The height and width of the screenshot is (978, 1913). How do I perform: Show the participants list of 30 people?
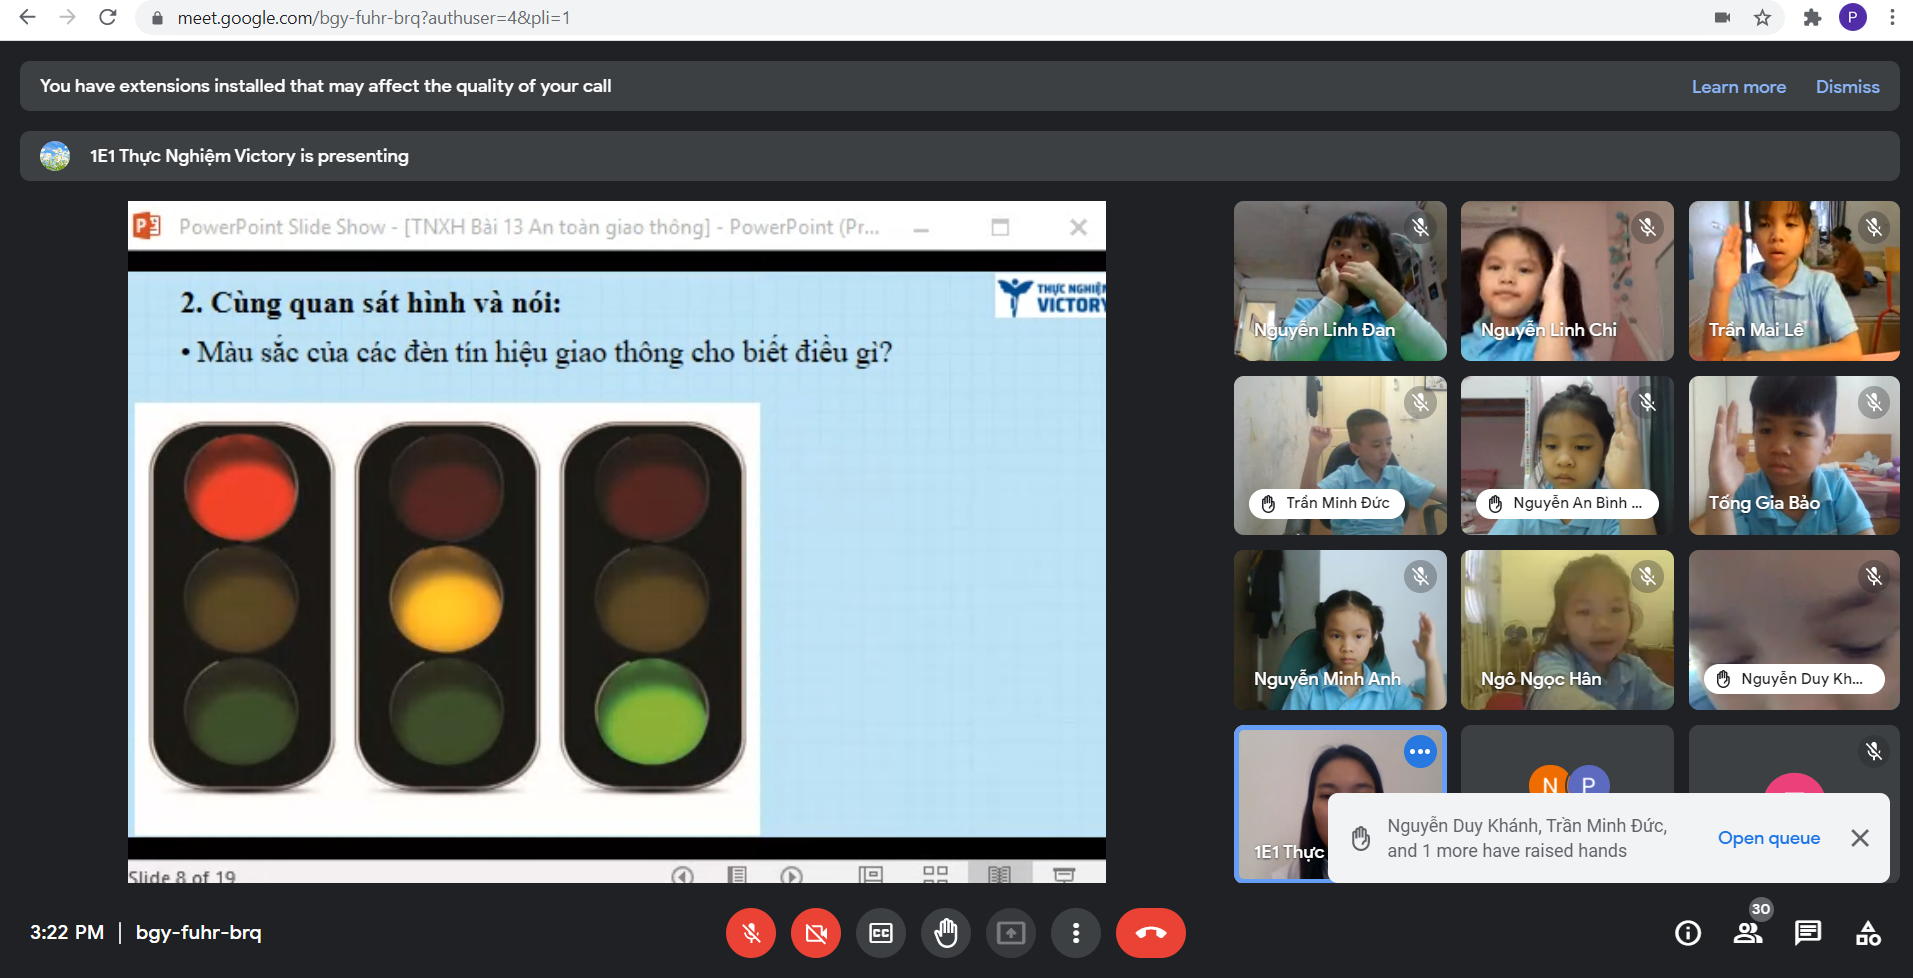point(1748,933)
